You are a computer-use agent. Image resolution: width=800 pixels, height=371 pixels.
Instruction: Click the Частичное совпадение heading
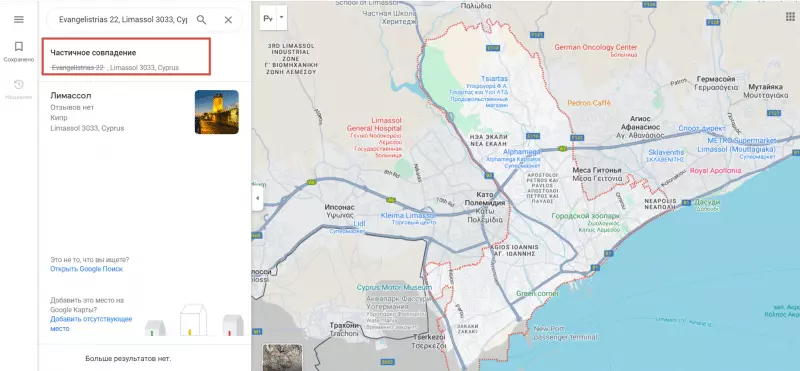pos(93,53)
